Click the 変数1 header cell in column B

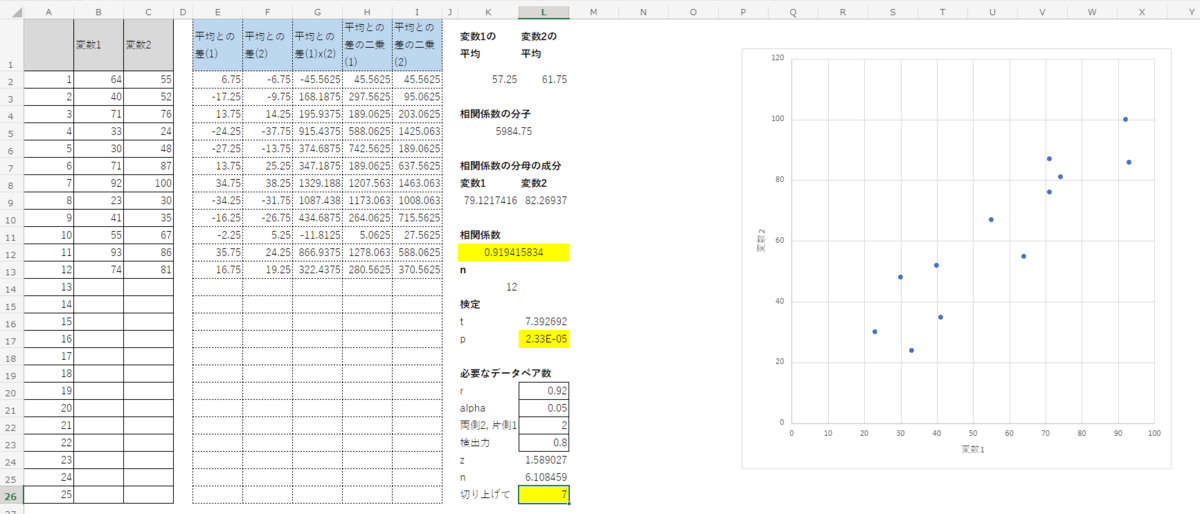click(98, 46)
